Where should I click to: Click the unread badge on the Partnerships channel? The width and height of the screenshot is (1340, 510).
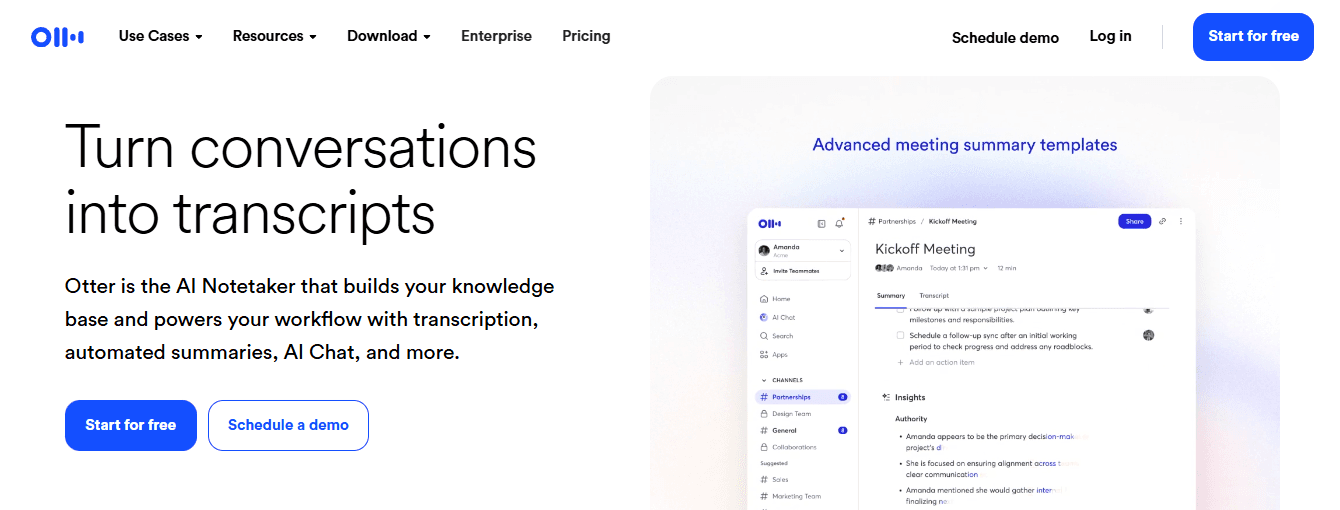click(x=842, y=397)
